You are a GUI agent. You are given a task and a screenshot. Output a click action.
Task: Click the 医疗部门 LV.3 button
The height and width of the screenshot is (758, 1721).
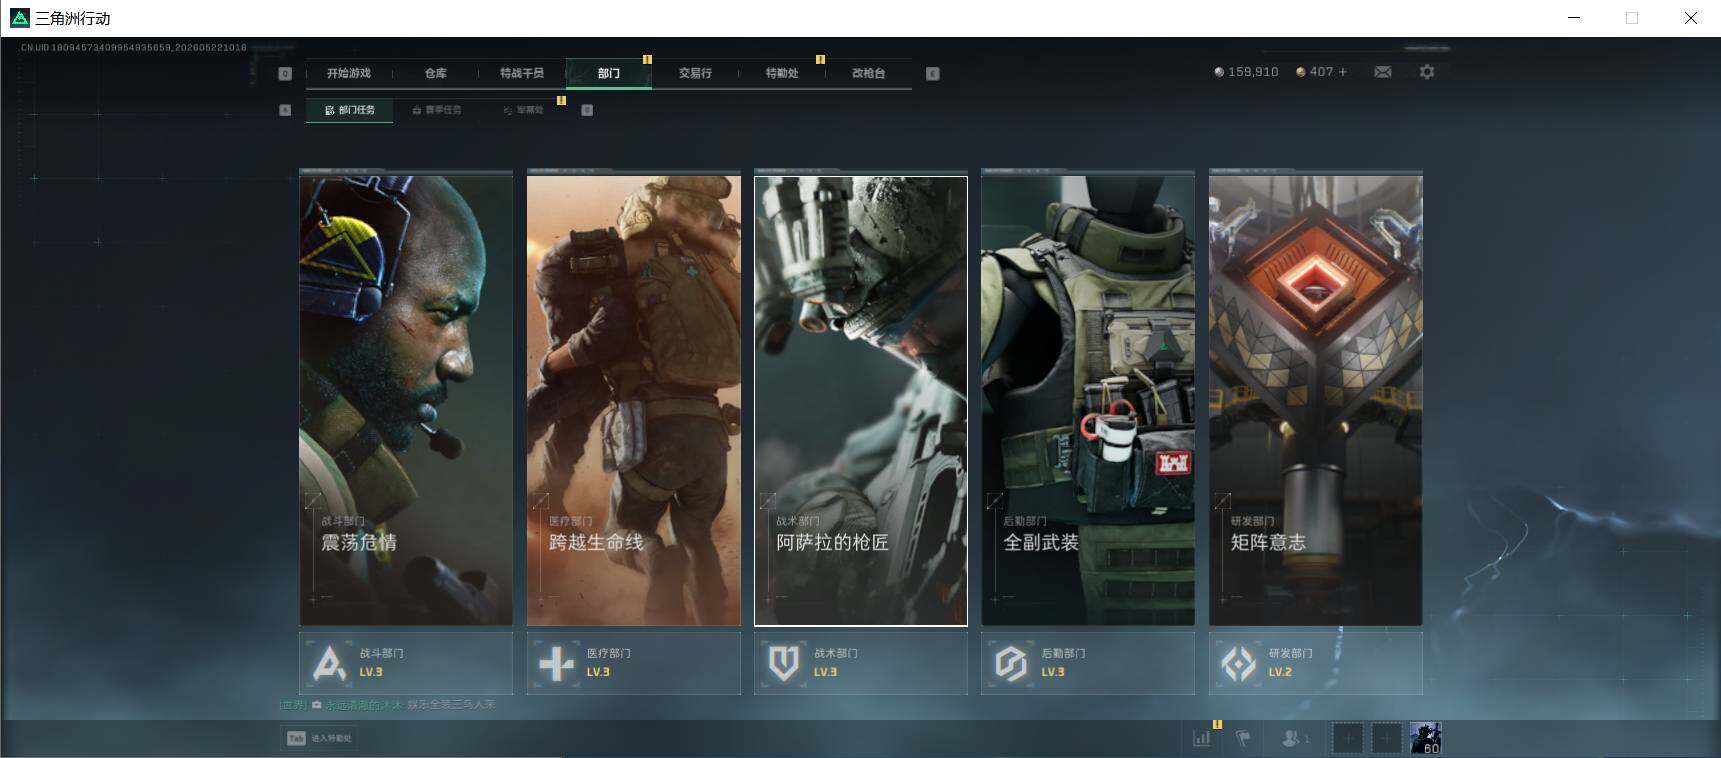click(x=634, y=663)
